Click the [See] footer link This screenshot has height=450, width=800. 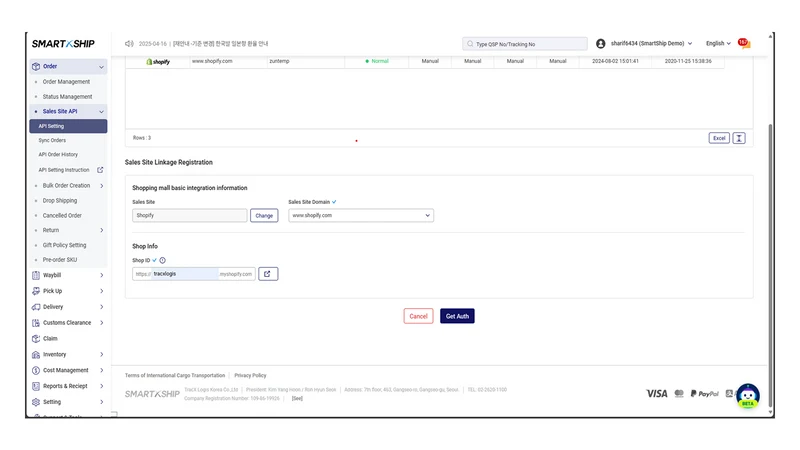tap(297, 398)
